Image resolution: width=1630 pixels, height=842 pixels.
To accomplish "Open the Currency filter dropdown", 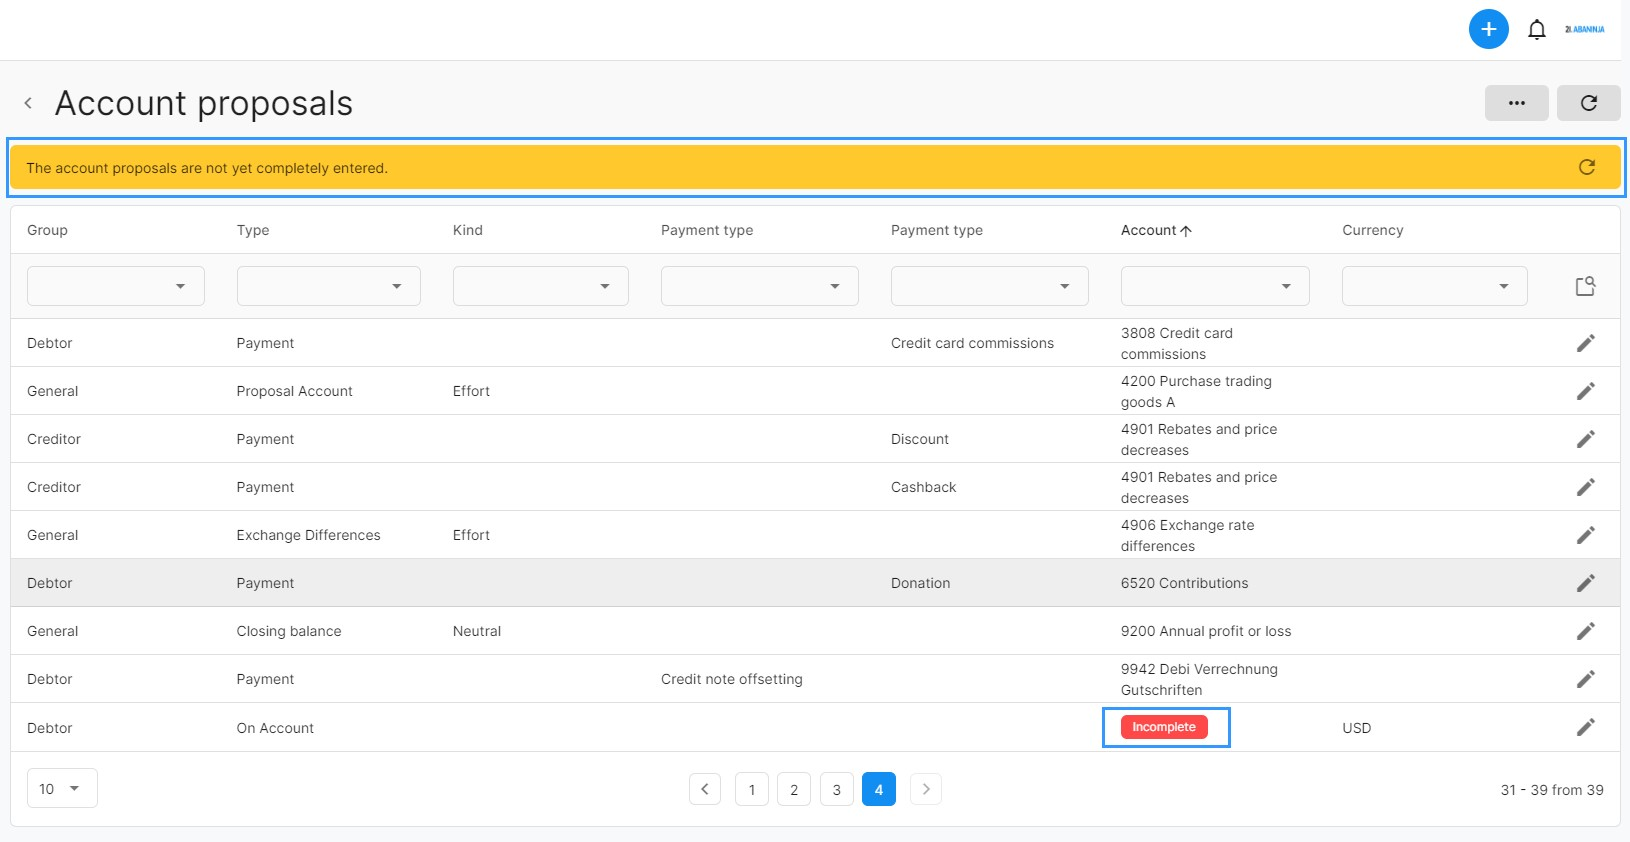I will point(1434,286).
